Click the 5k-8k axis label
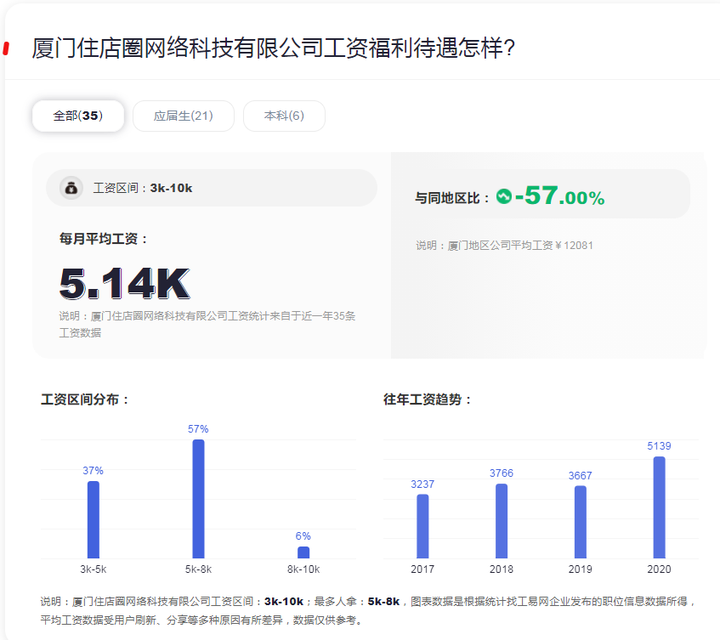 (198, 569)
